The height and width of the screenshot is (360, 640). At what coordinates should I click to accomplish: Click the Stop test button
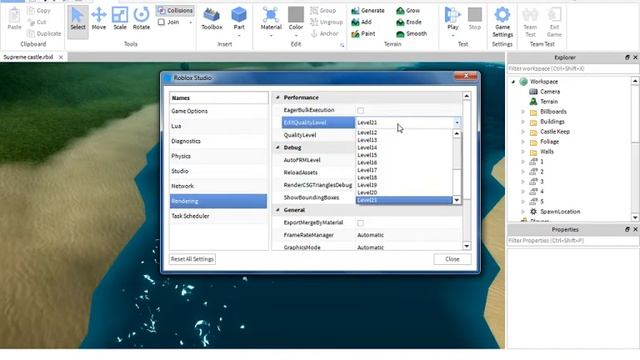(475, 19)
